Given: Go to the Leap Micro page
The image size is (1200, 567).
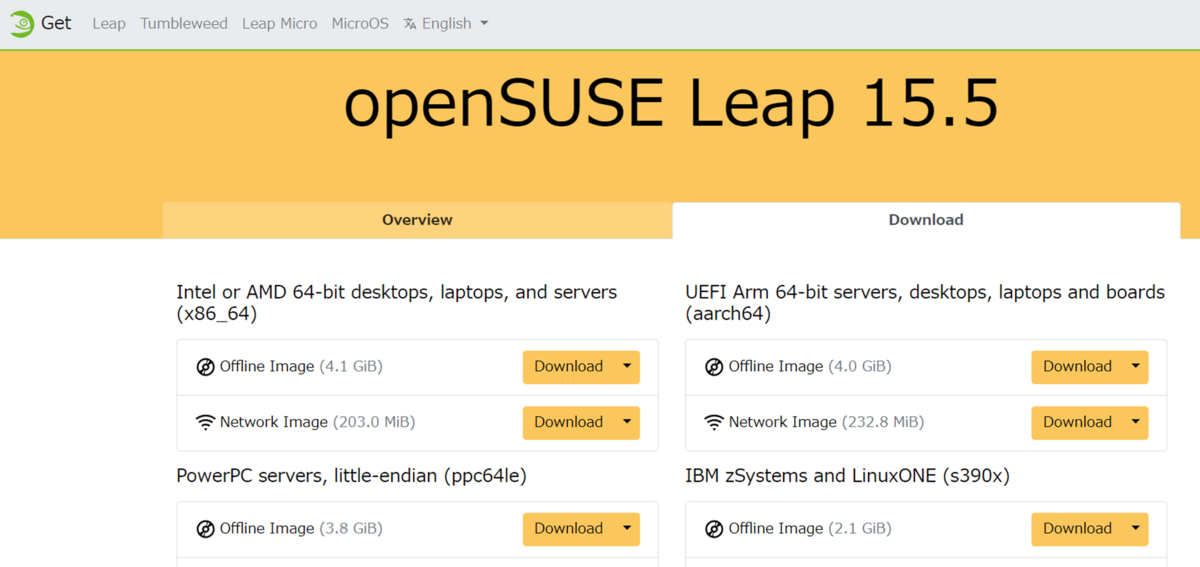Looking at the screenshot, I should (279, 24).
